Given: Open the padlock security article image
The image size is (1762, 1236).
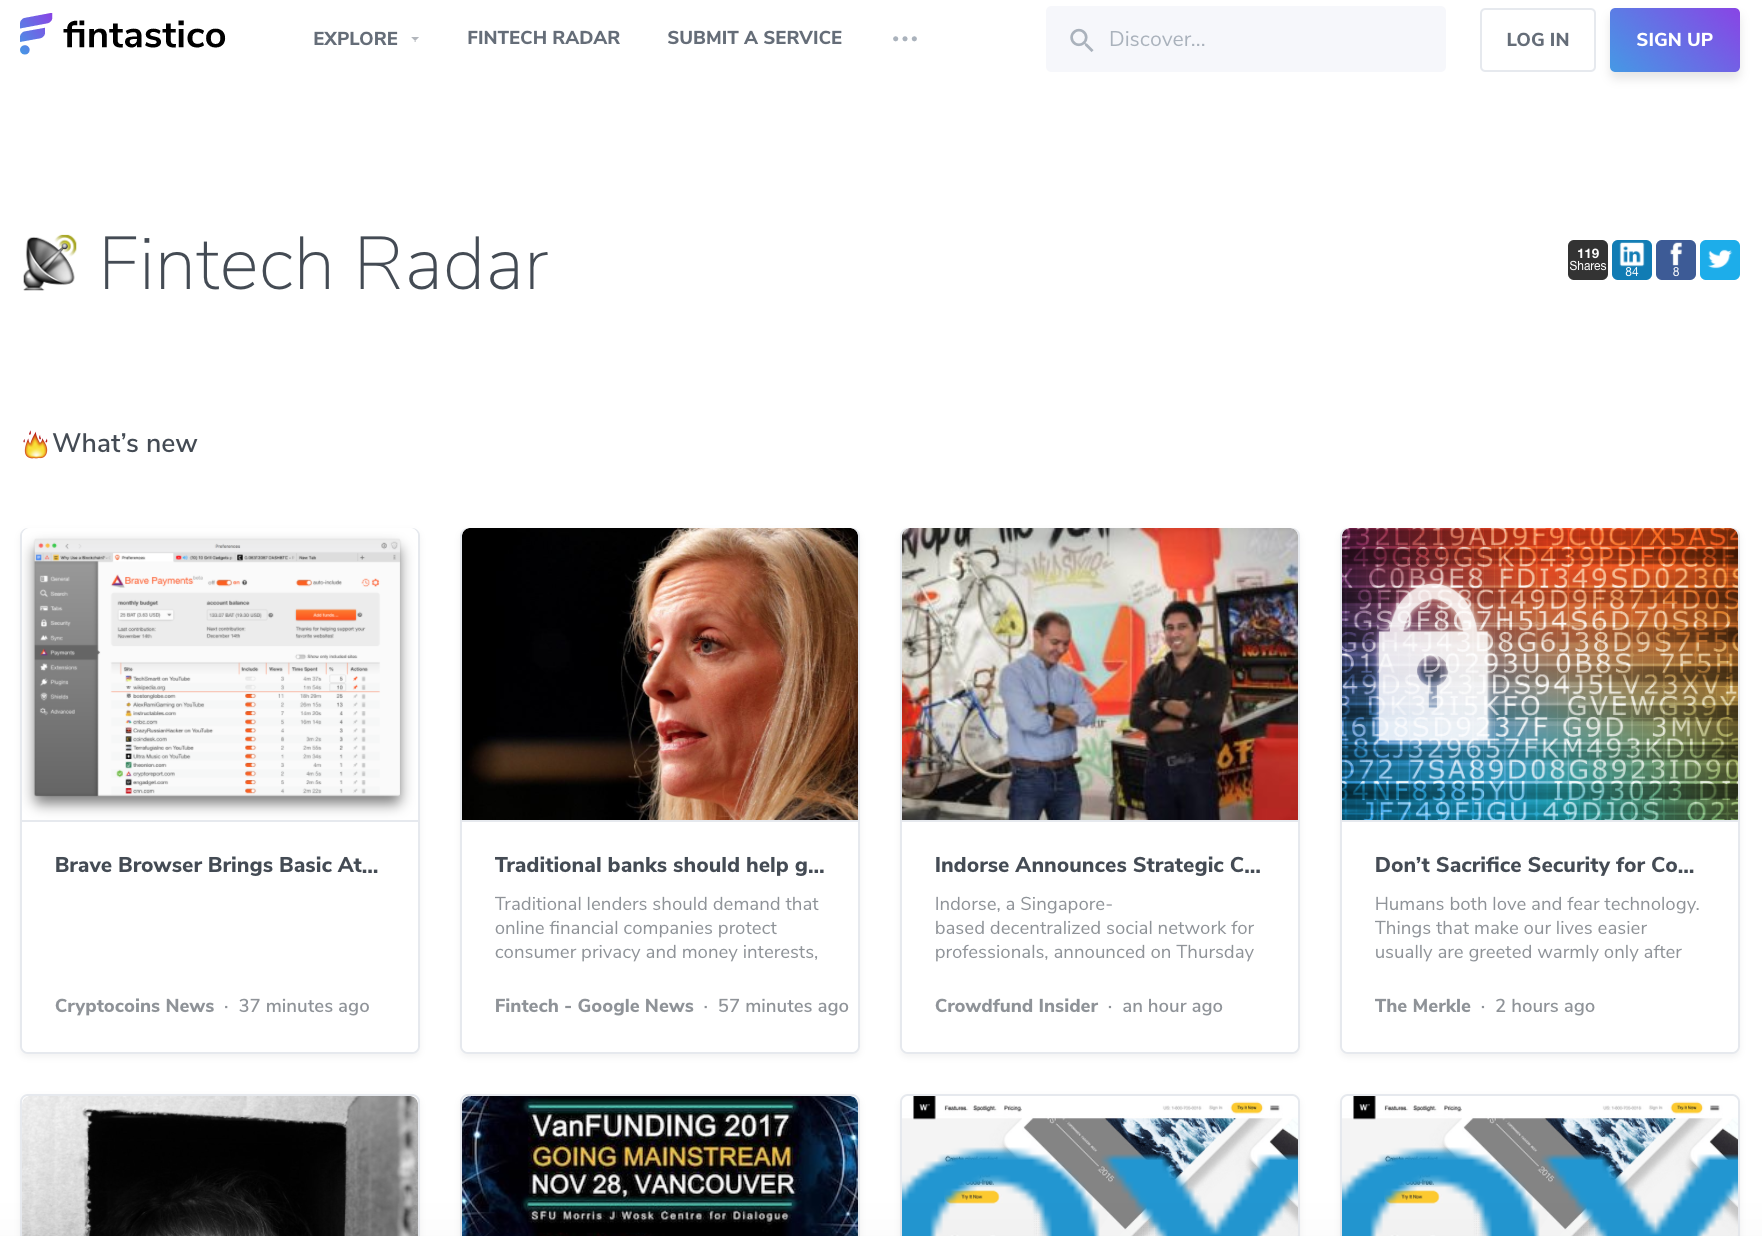Looking at the screenshot, I should [x=1540, y=674].
